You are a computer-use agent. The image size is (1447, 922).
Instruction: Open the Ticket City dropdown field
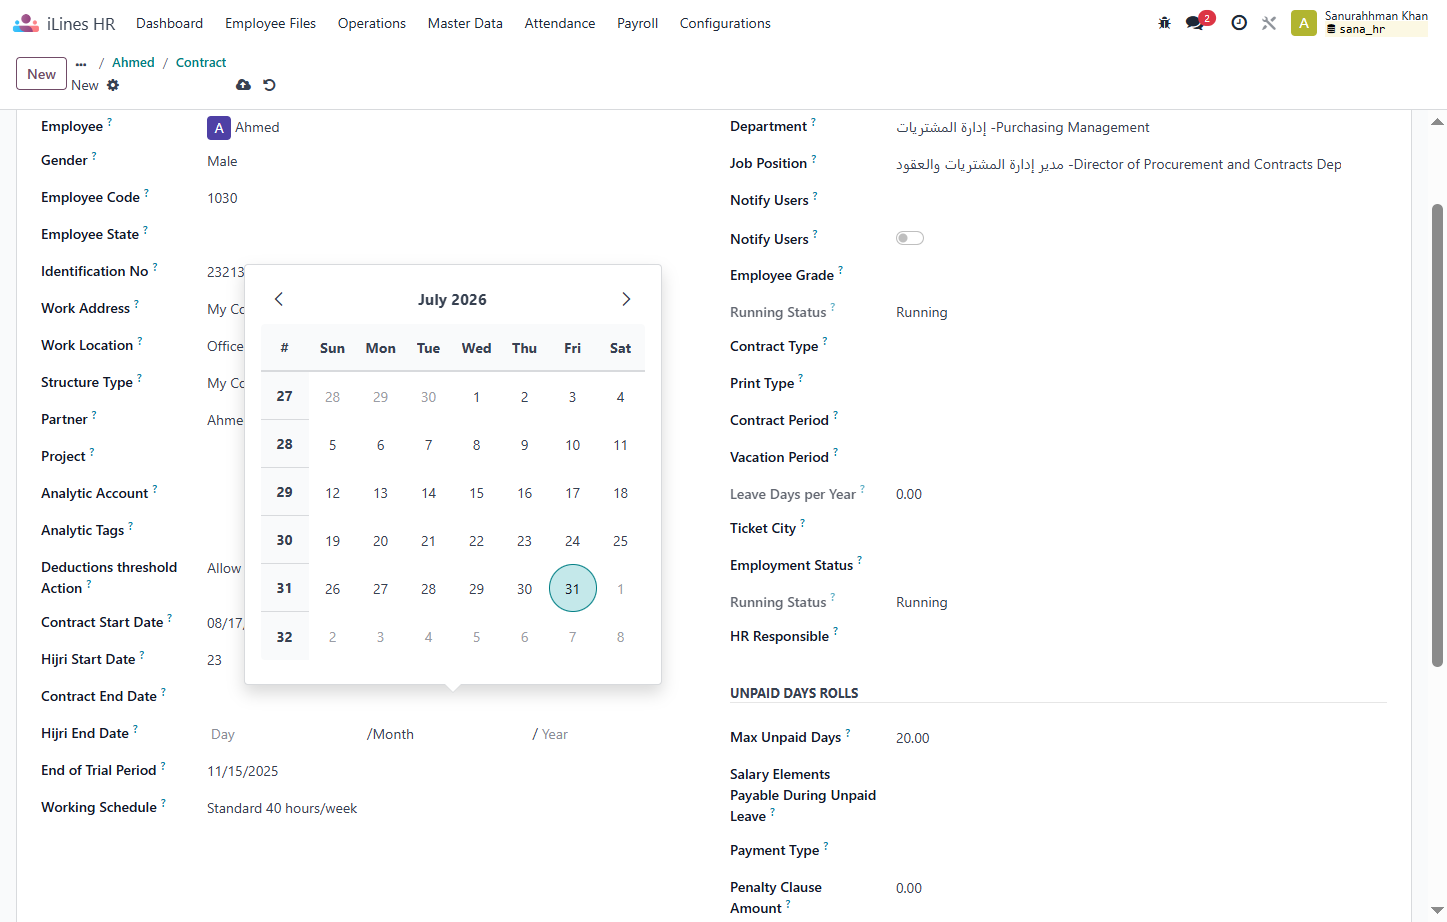click(1140, 529)
